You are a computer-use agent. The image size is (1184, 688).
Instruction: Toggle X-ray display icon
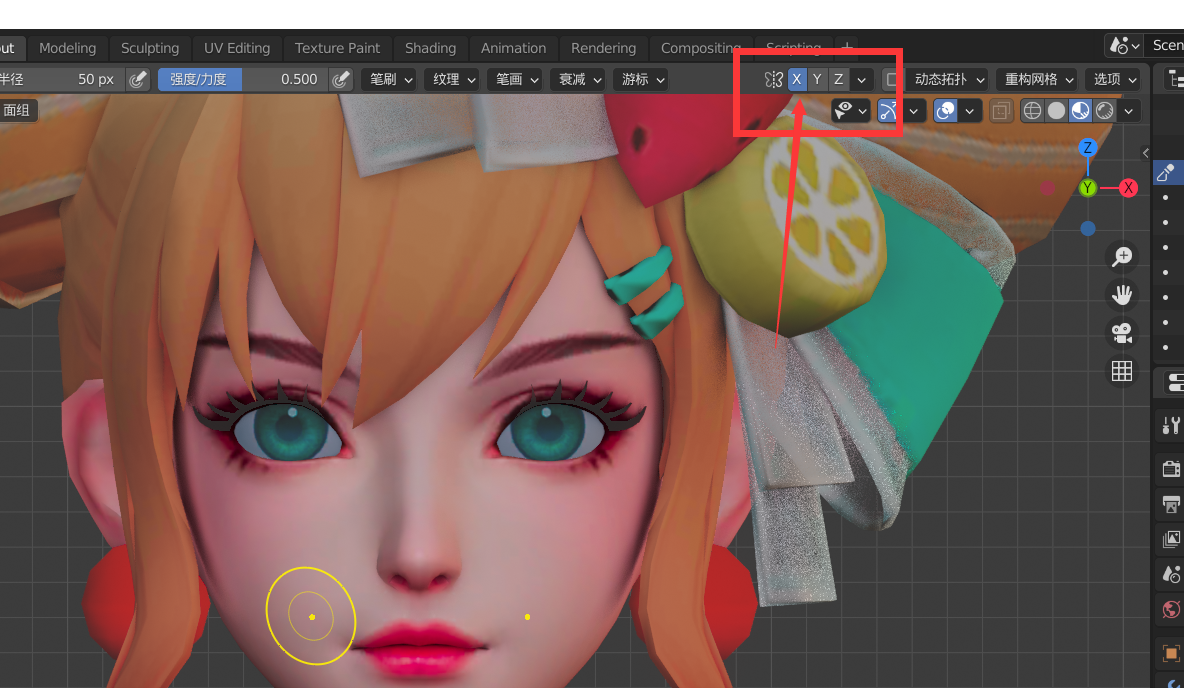coord(1001,111)
